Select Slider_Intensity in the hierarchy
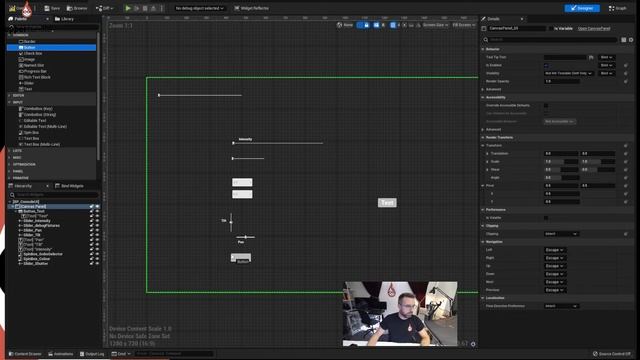The height and width of the screenshot is (360, 640). click(37, 221)
